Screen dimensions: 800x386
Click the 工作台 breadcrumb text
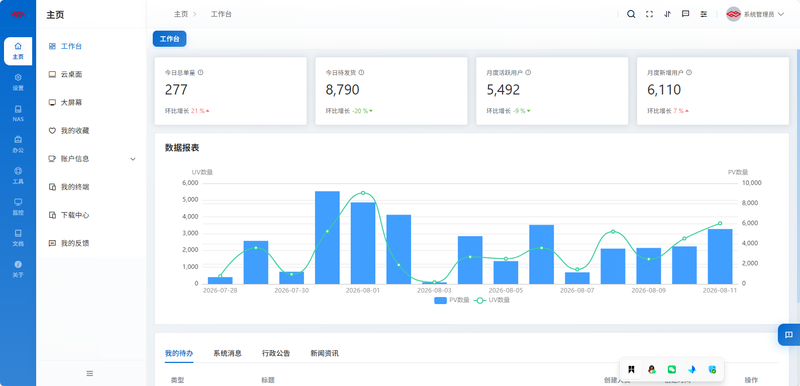pos(221,14)
